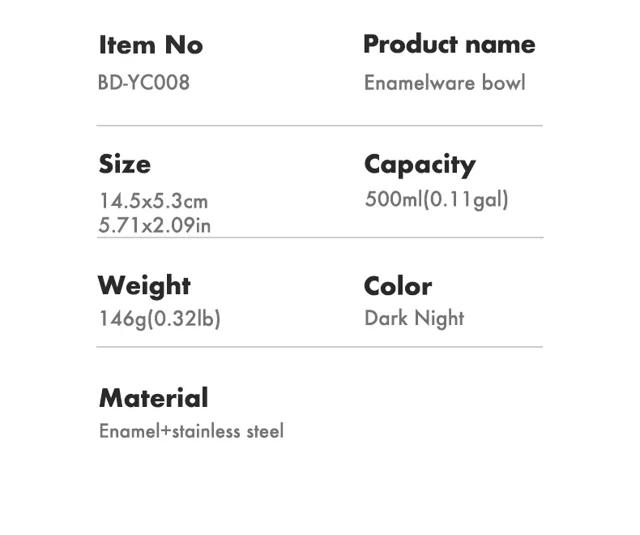Select the 146g(0.32lb) weight value

click(160, 319)
